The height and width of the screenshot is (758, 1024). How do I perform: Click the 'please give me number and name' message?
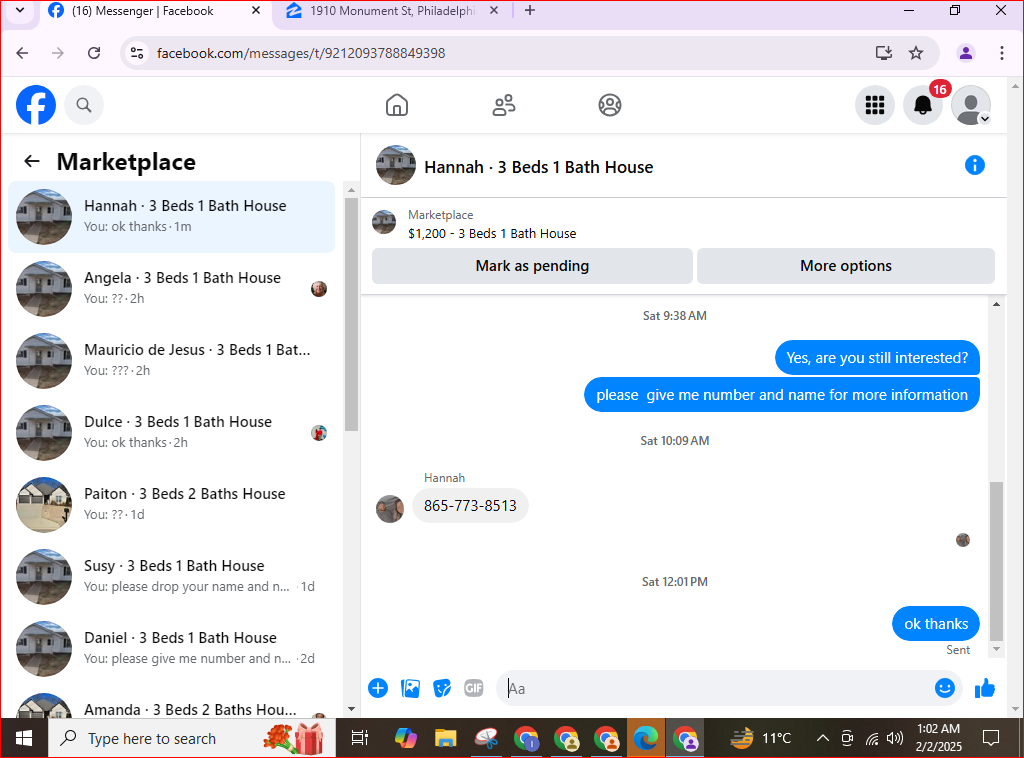pyautogui.click(x=782, y=394)
